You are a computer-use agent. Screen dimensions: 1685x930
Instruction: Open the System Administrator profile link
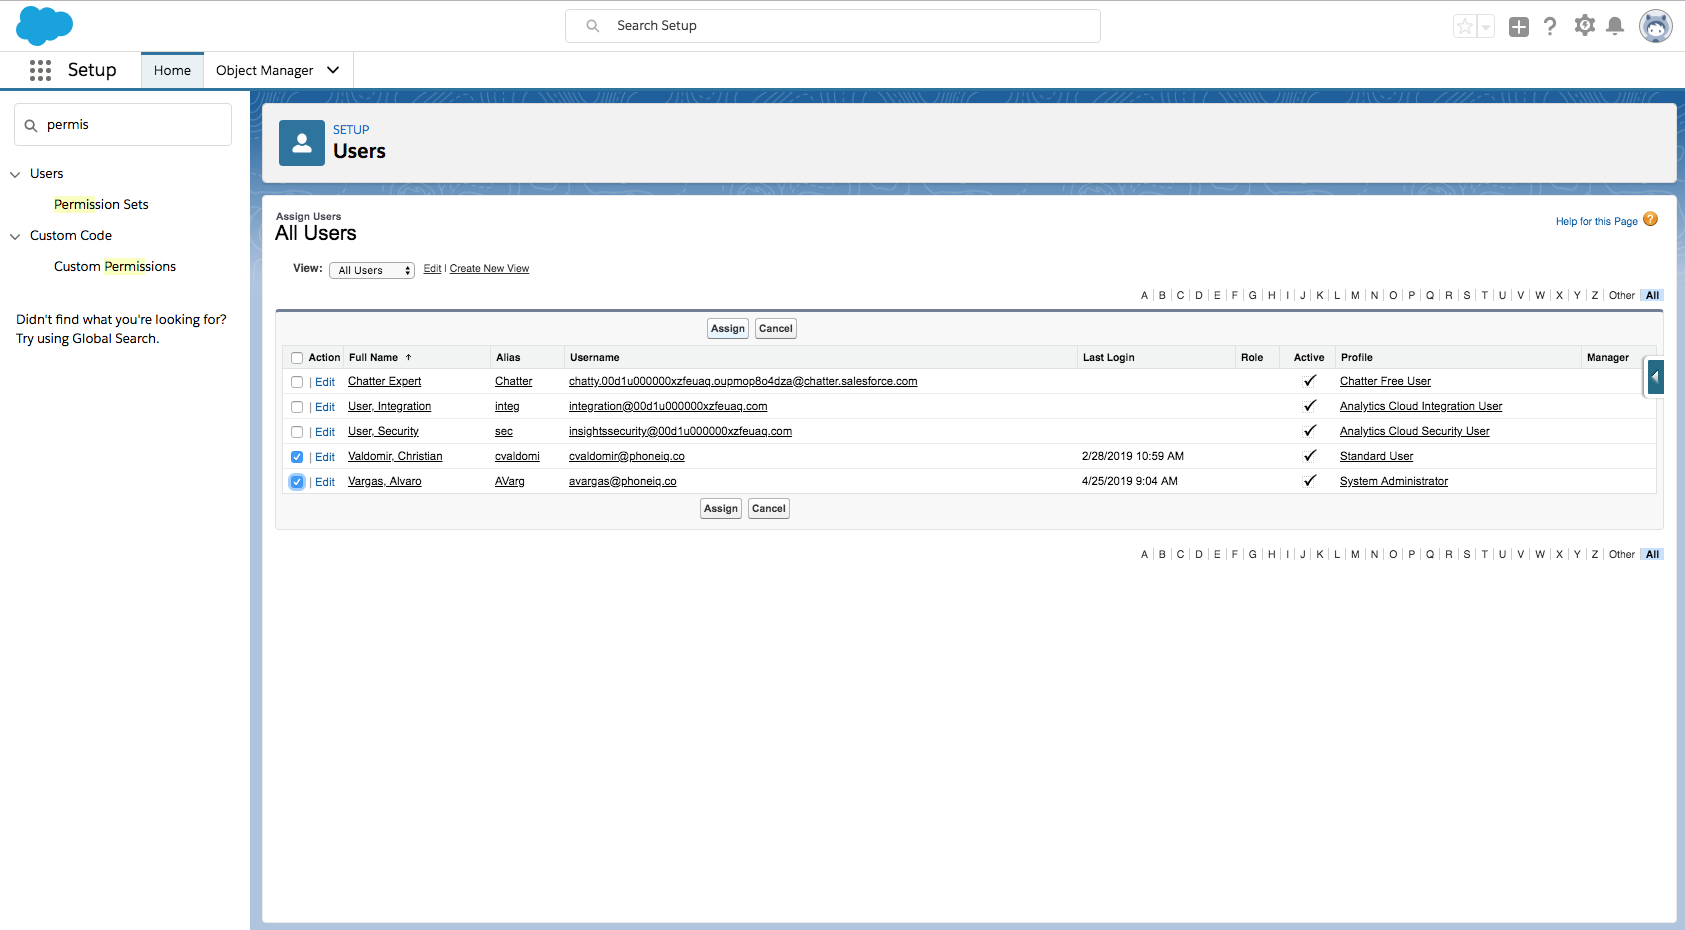point(1393,481)
